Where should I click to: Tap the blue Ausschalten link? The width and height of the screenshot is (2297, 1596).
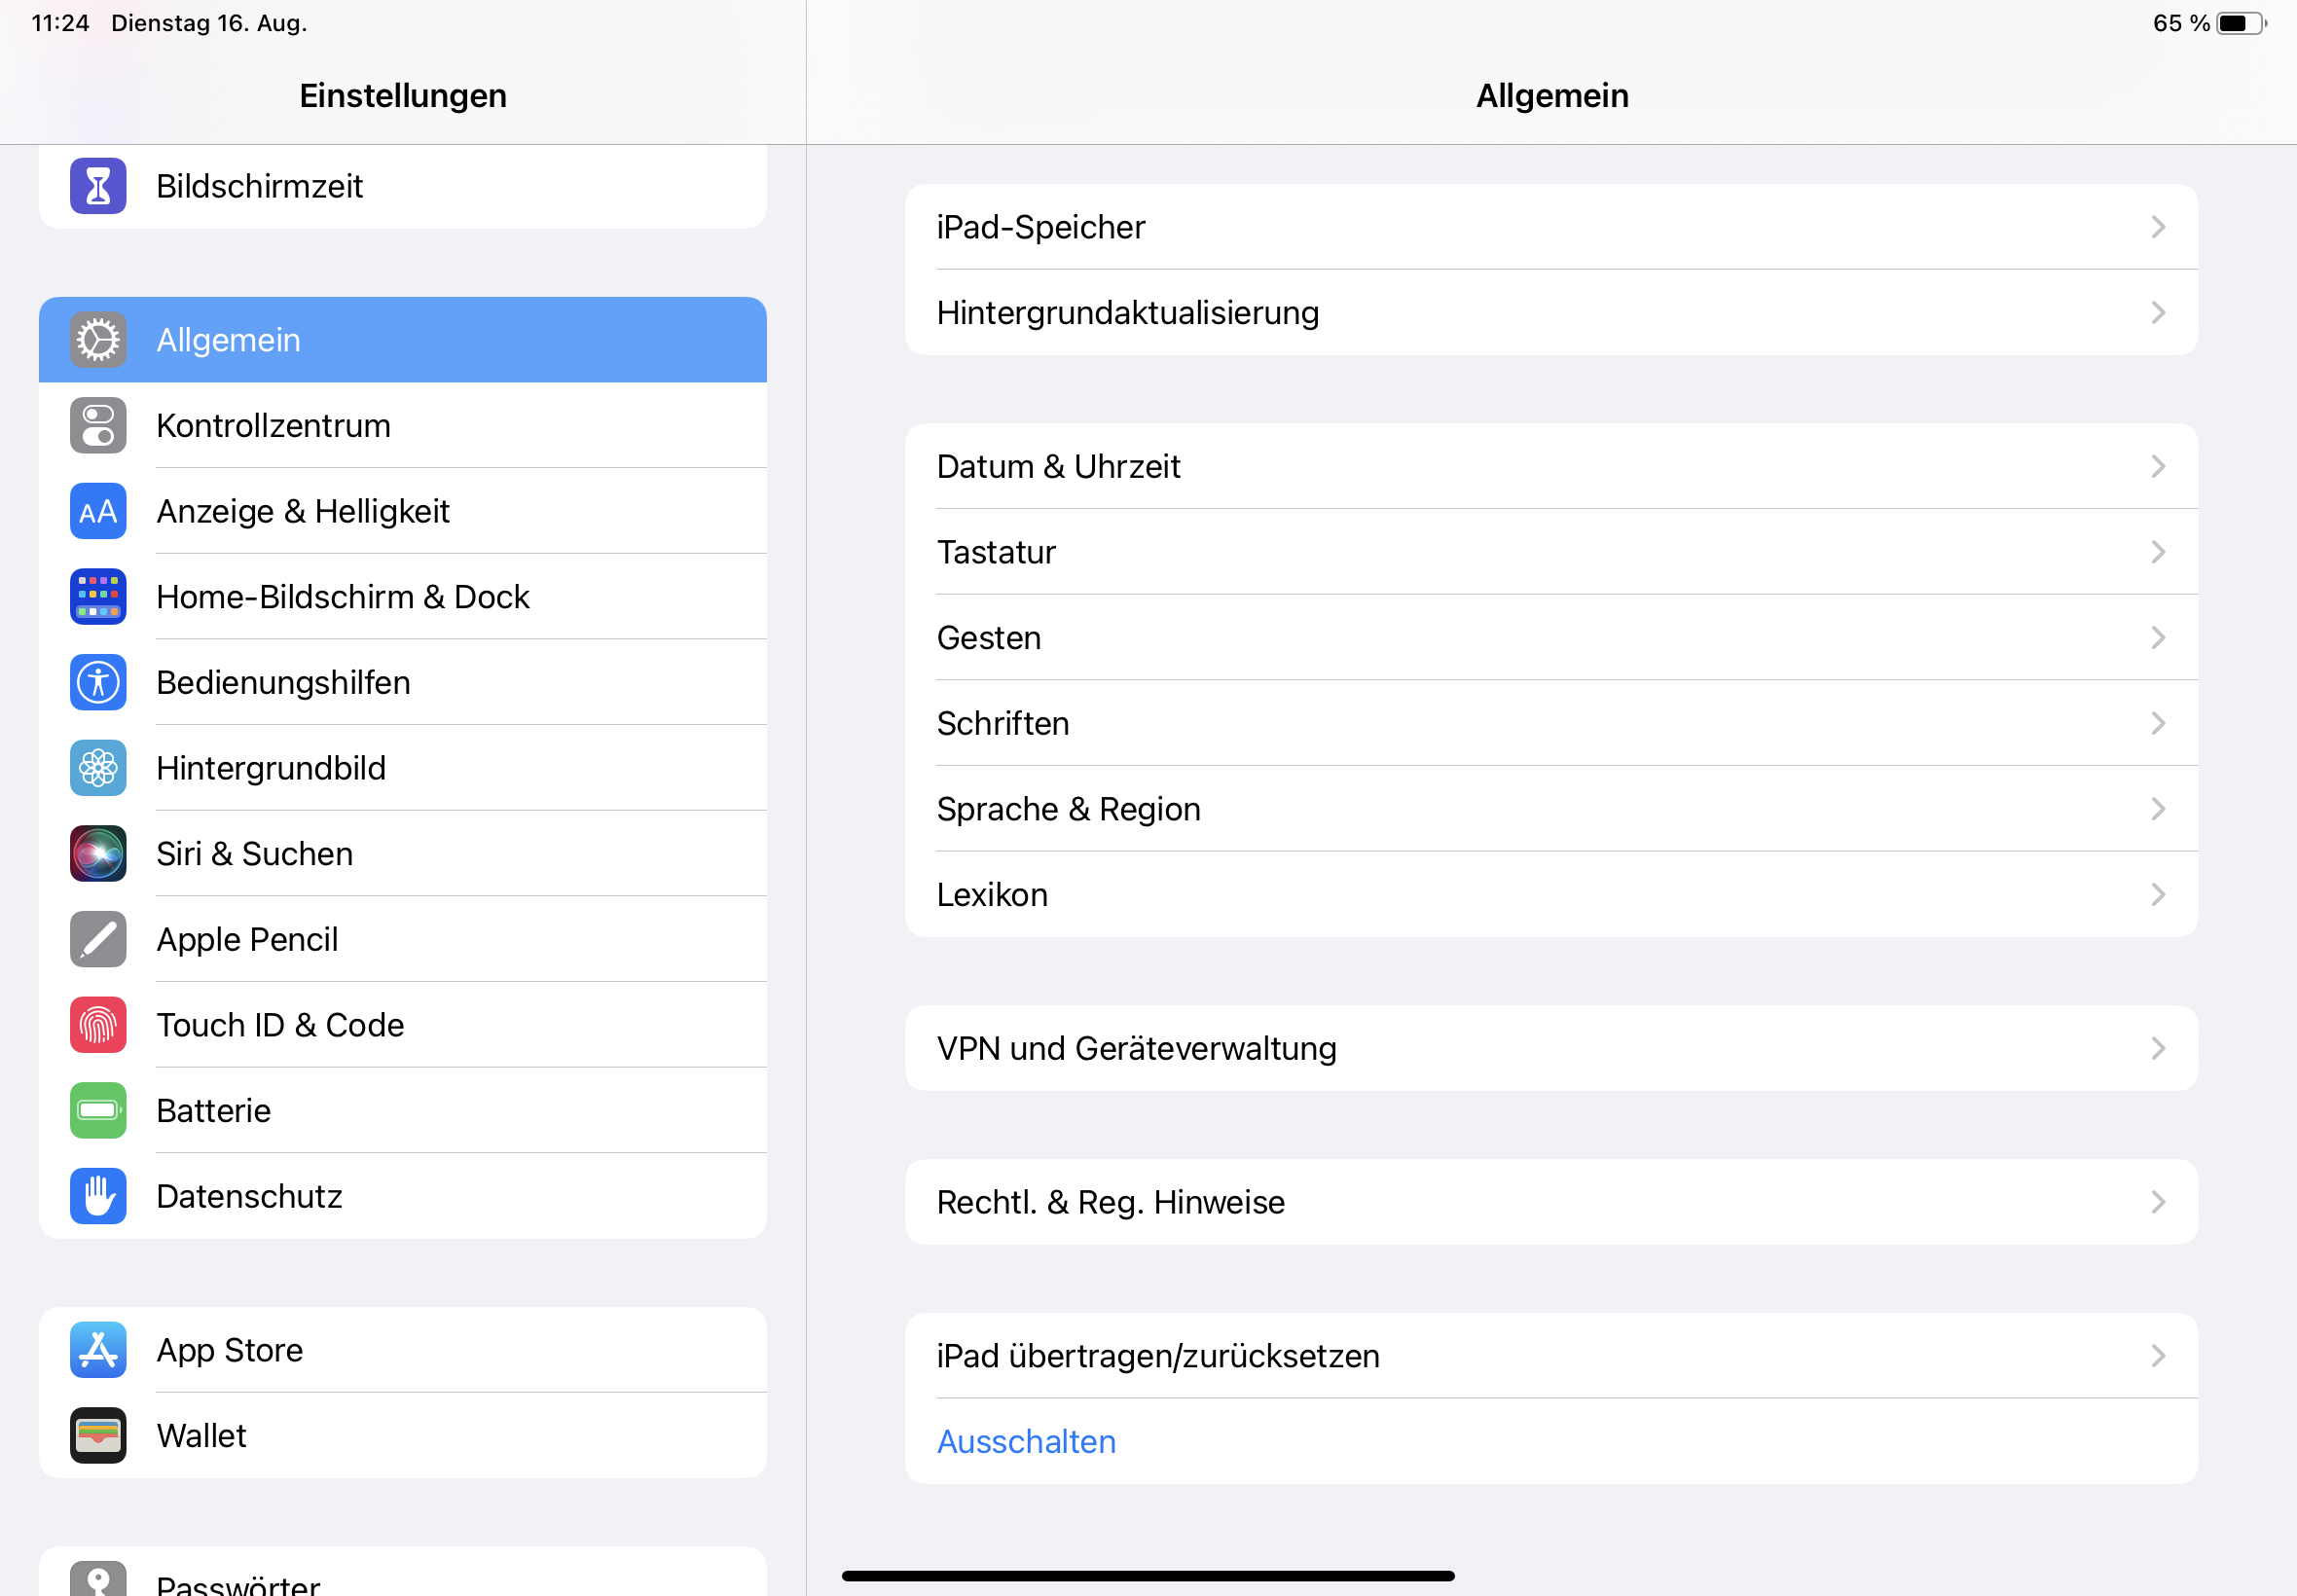point(1026,1442)
